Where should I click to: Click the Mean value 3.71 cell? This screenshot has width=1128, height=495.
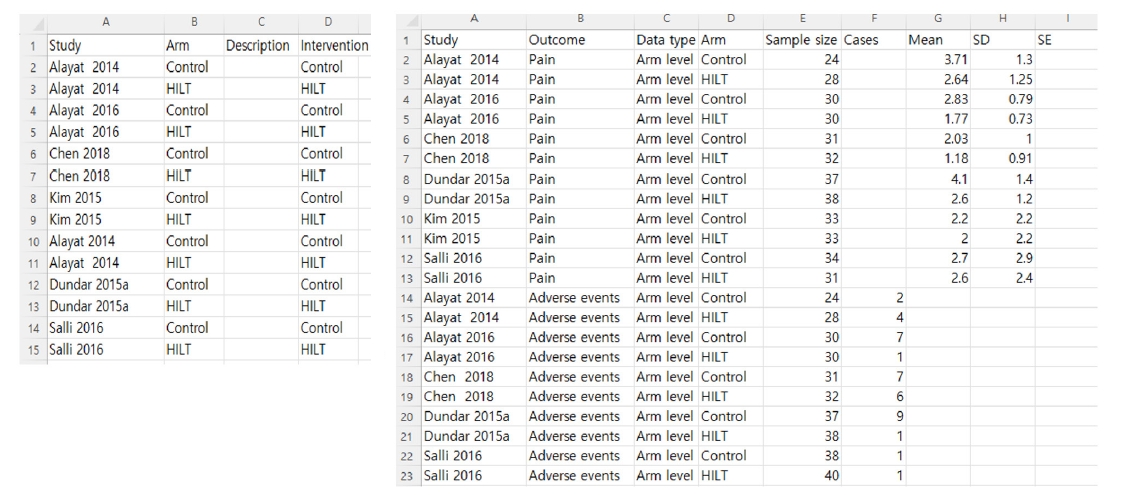pos(937,60)
